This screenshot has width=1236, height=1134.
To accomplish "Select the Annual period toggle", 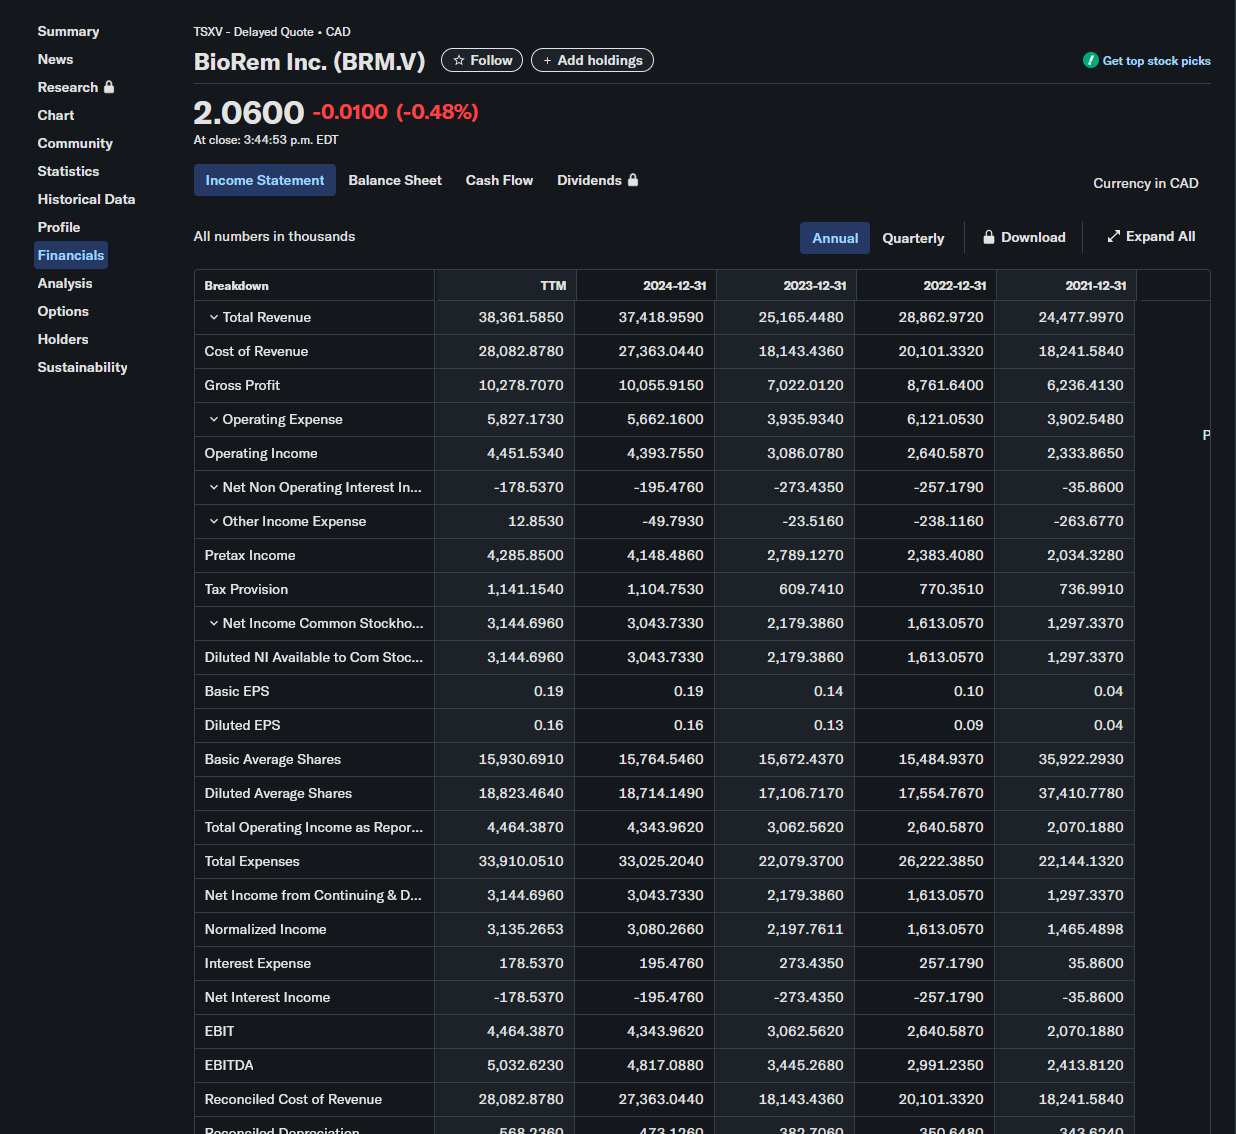I will [x=835, y=238].
